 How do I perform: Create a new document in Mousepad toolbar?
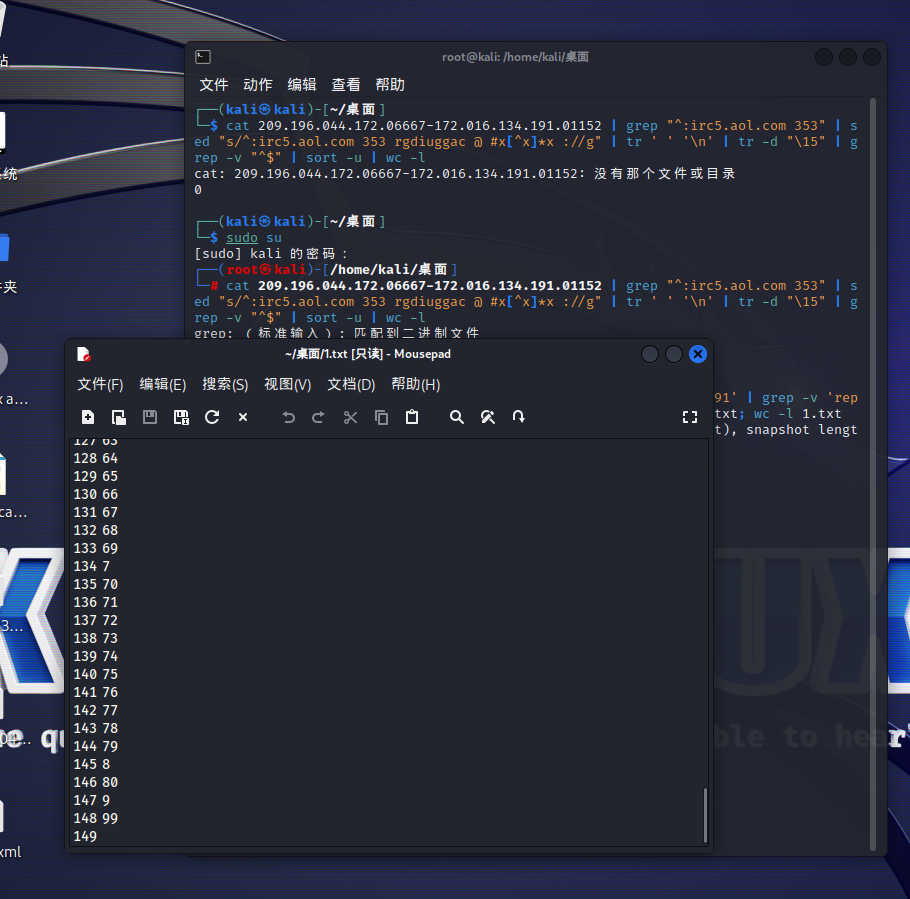tap(88, 417)
